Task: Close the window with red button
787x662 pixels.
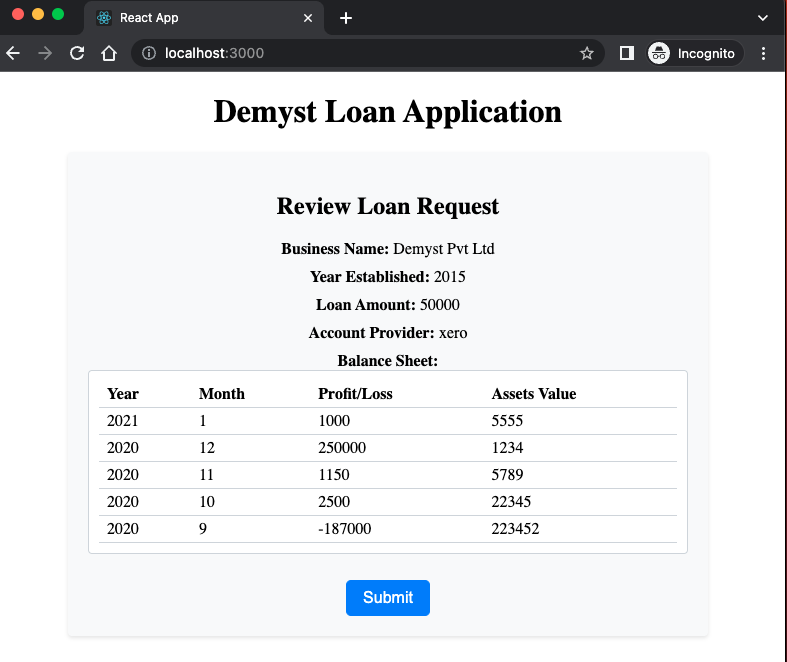Action: click(18, 14)
